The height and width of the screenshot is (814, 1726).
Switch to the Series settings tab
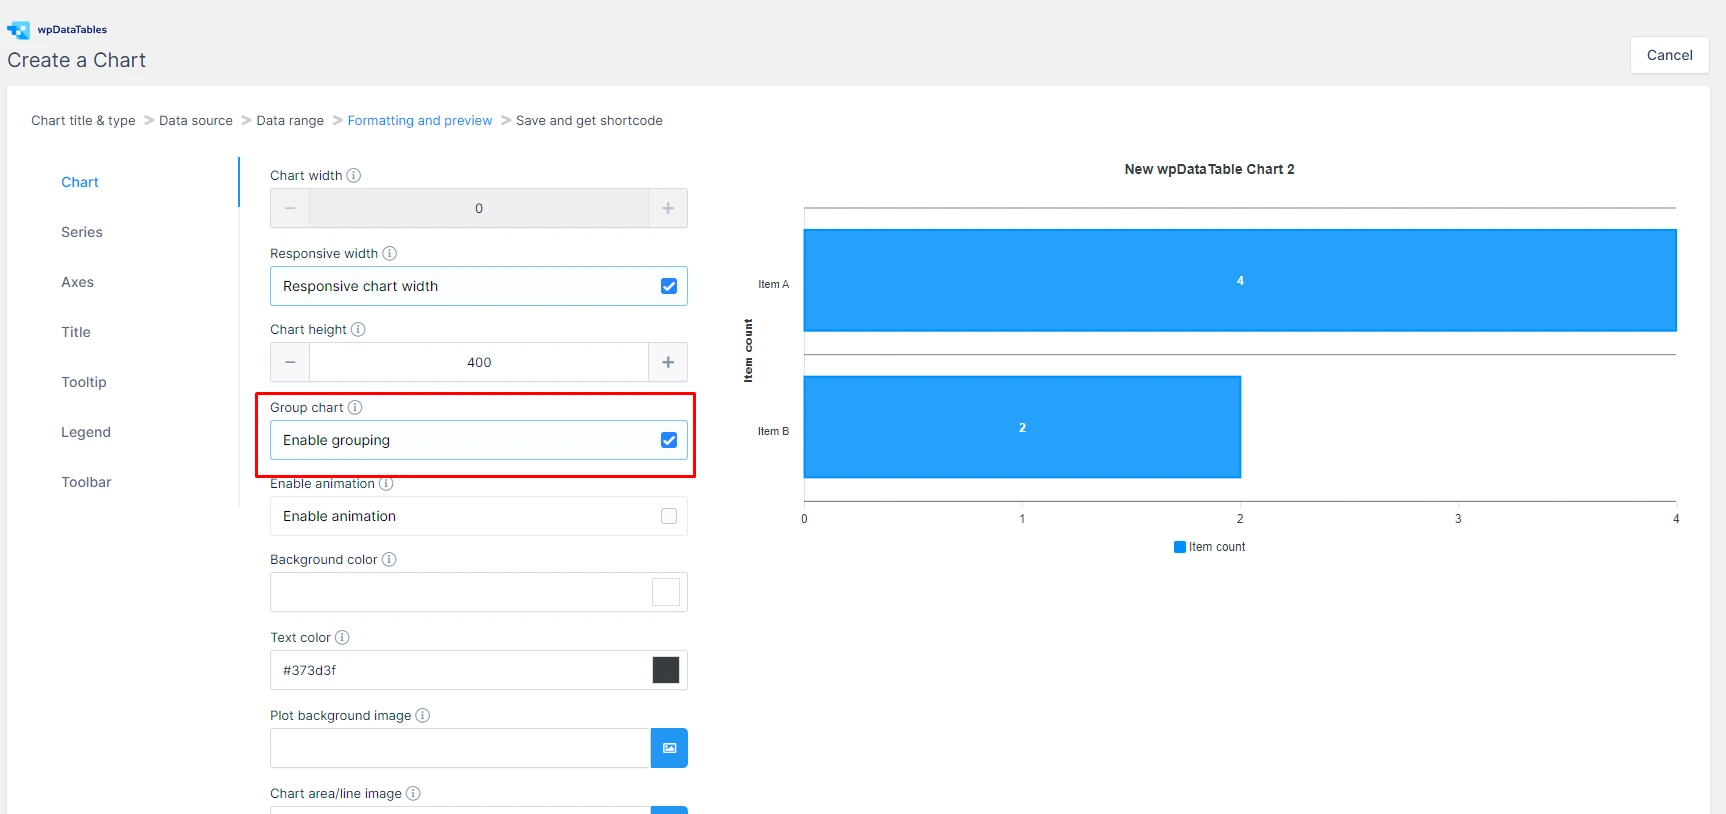click(x=82, y=232)
